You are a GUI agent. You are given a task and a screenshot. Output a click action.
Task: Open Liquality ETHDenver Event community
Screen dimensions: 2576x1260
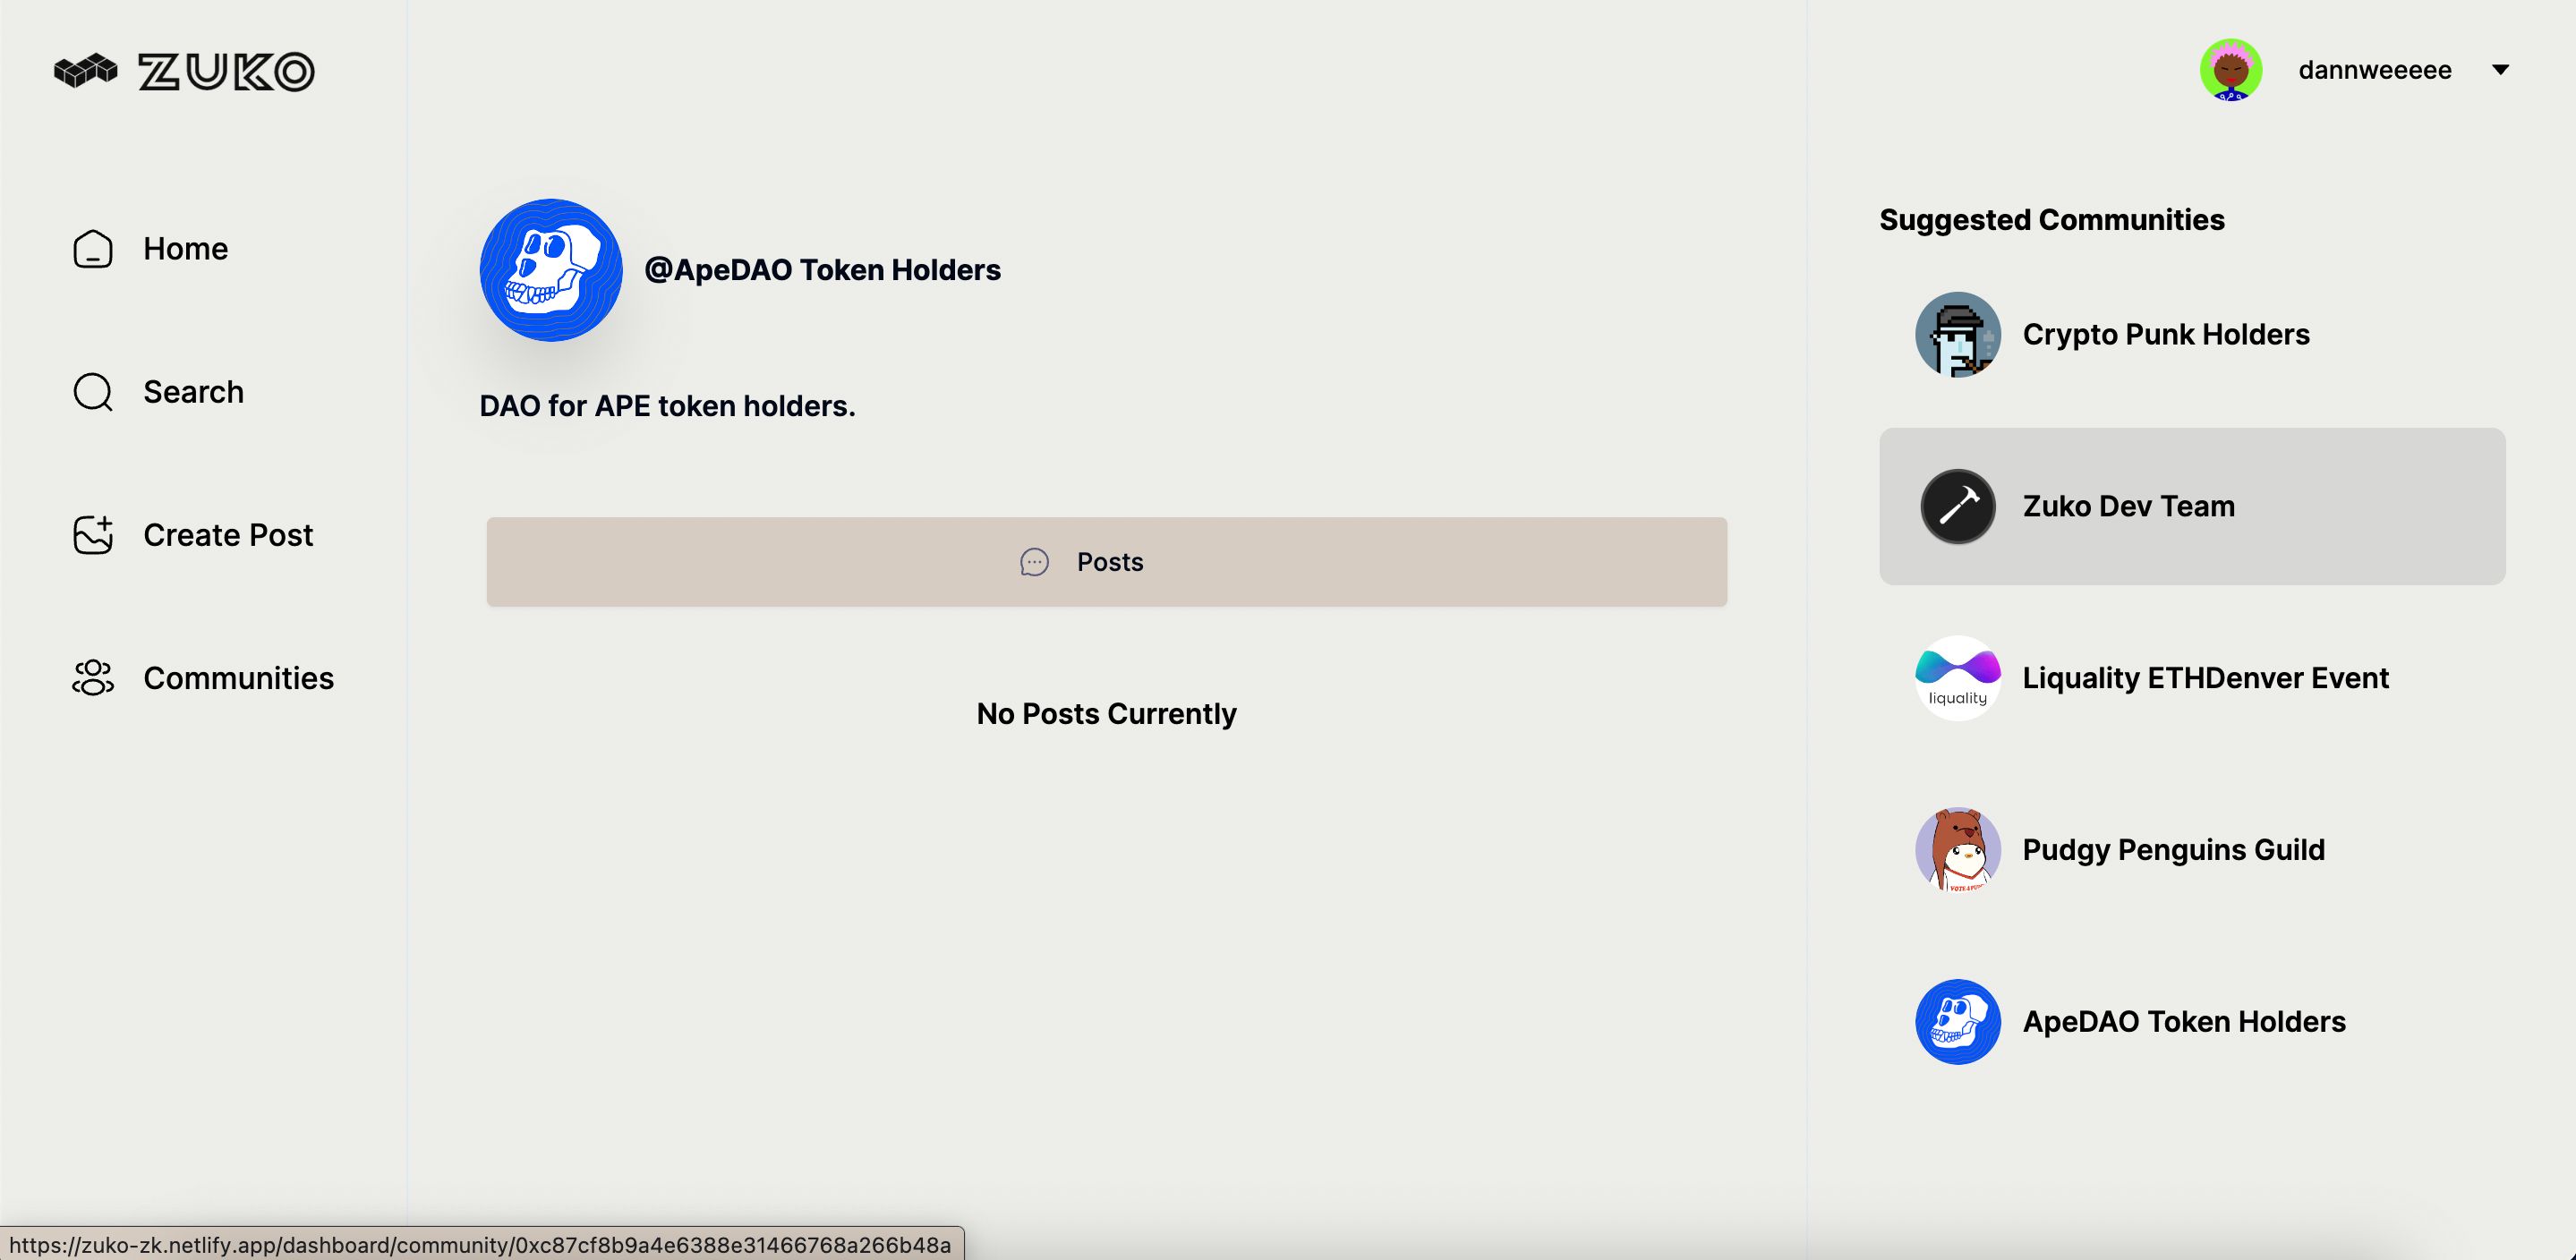click(x=2193, y=678)
